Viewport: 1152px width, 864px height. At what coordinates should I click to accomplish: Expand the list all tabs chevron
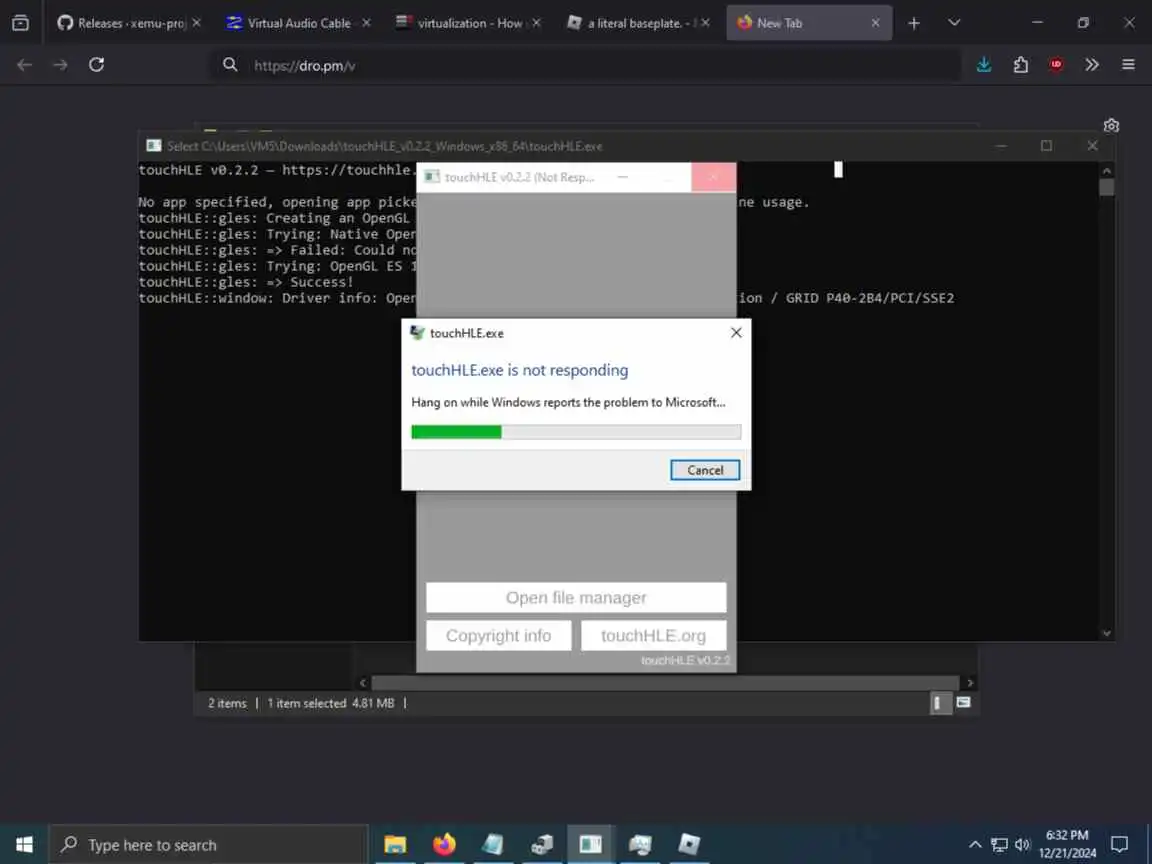[954, 23]
